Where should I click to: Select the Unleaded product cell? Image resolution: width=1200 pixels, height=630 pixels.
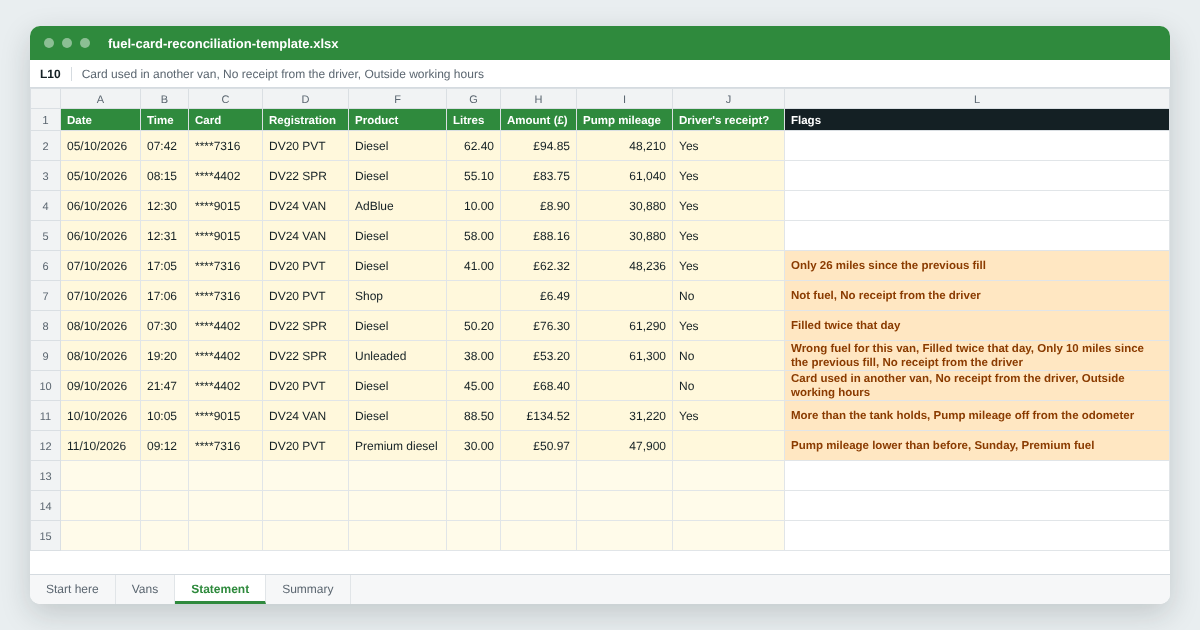pos(397,356)
